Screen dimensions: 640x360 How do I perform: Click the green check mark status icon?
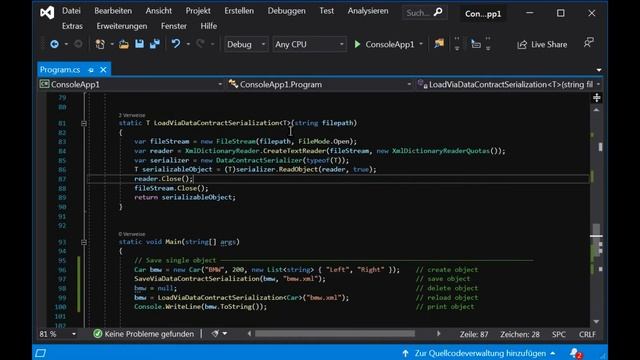click(98, 334)
